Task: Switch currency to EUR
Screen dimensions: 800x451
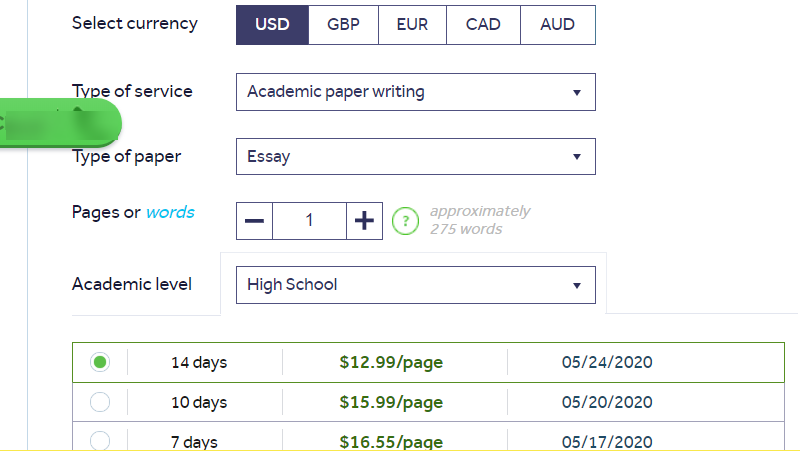Action: 412,25
